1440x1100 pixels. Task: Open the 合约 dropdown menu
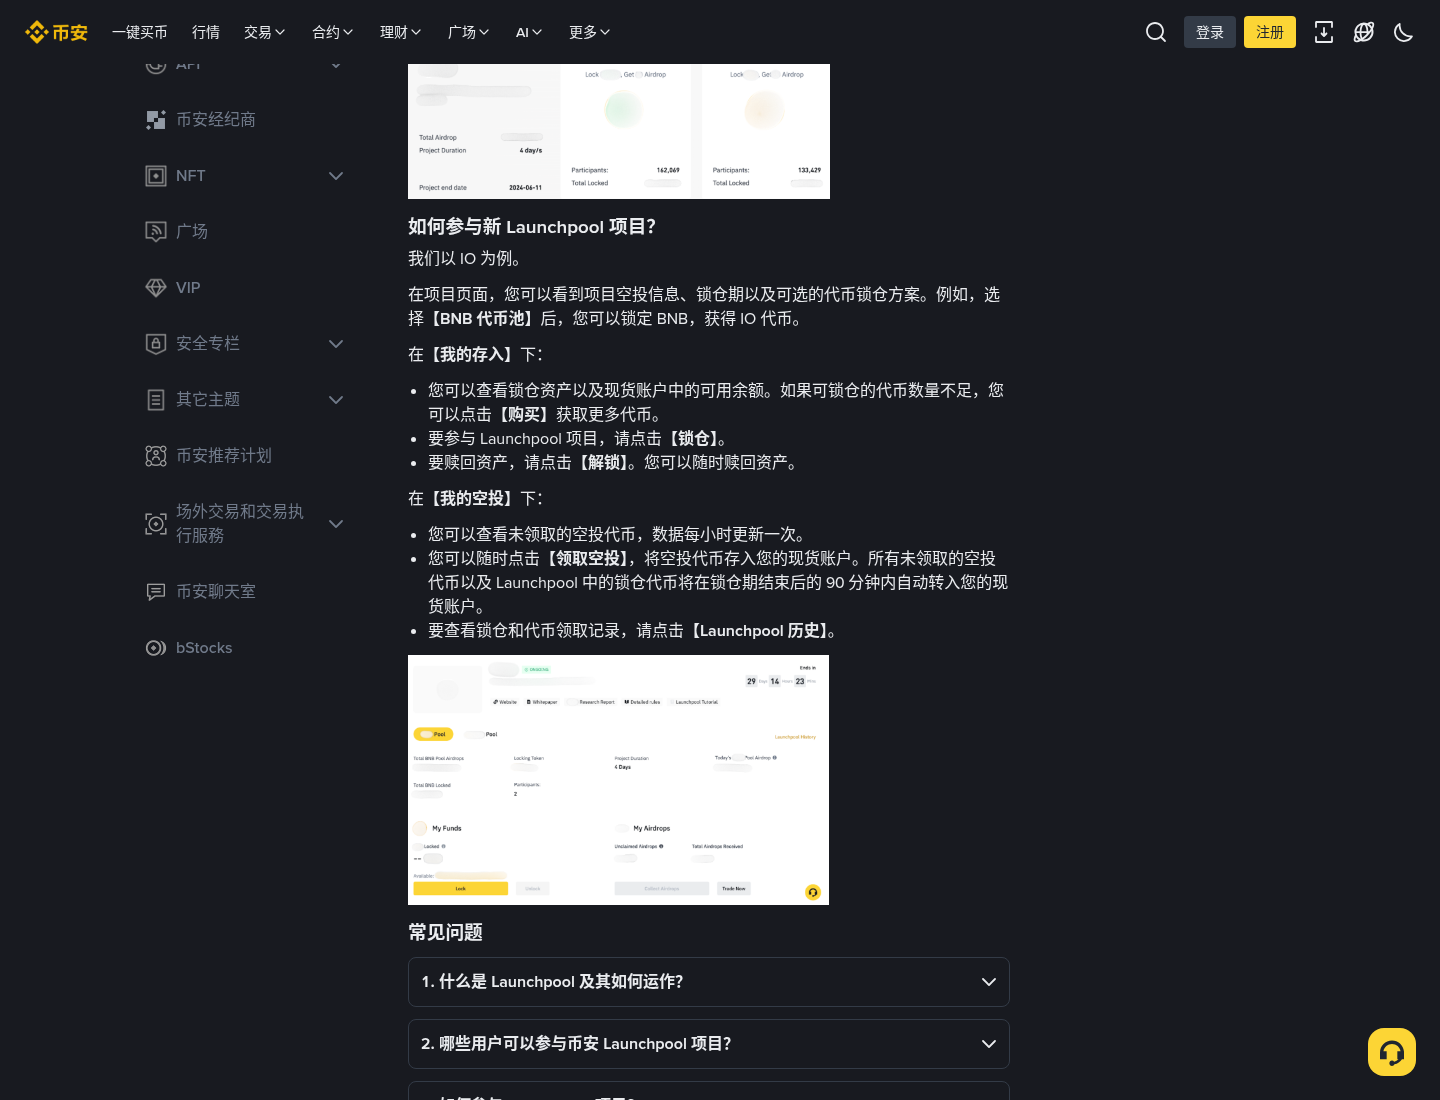click(x=333, y=32)
